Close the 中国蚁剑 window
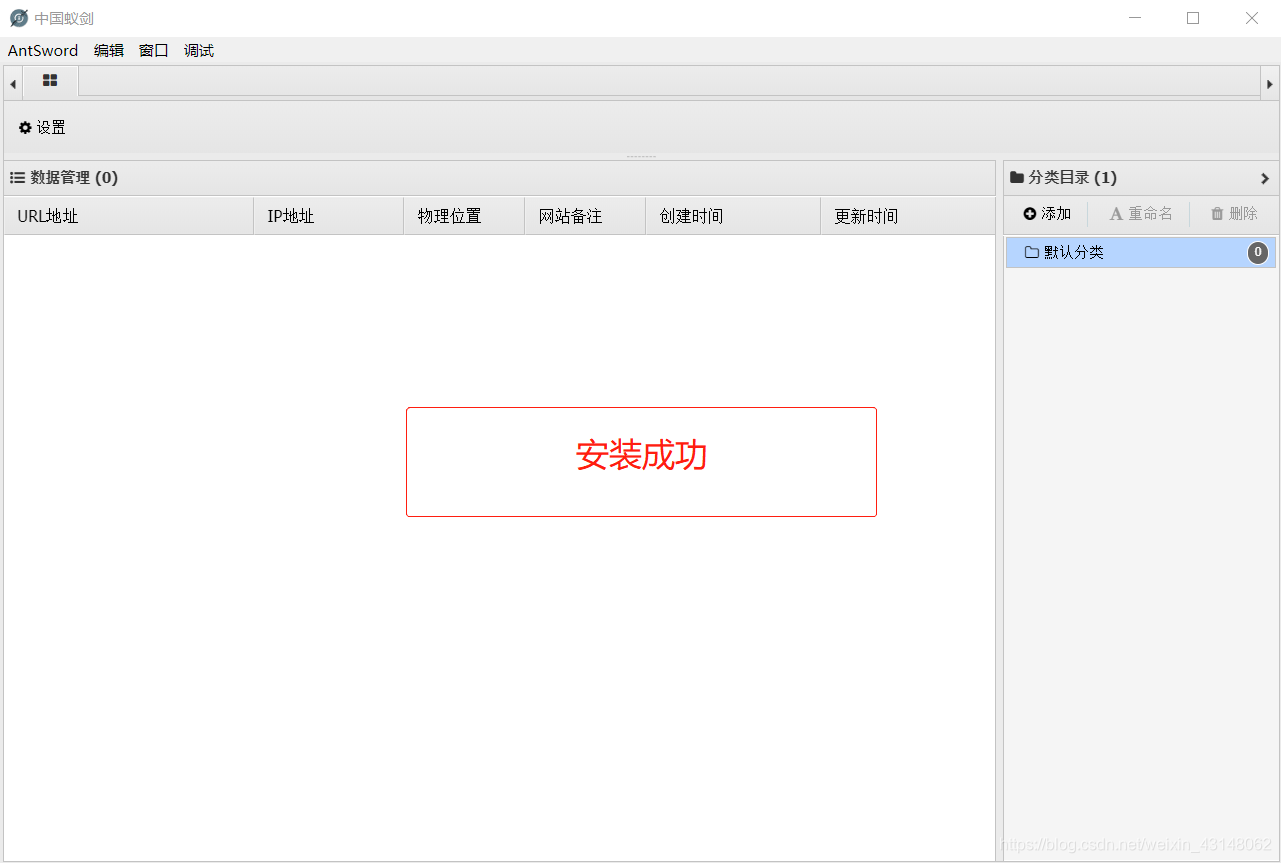This screenshot has height=863, width=1281. (x=1251, y=18)
